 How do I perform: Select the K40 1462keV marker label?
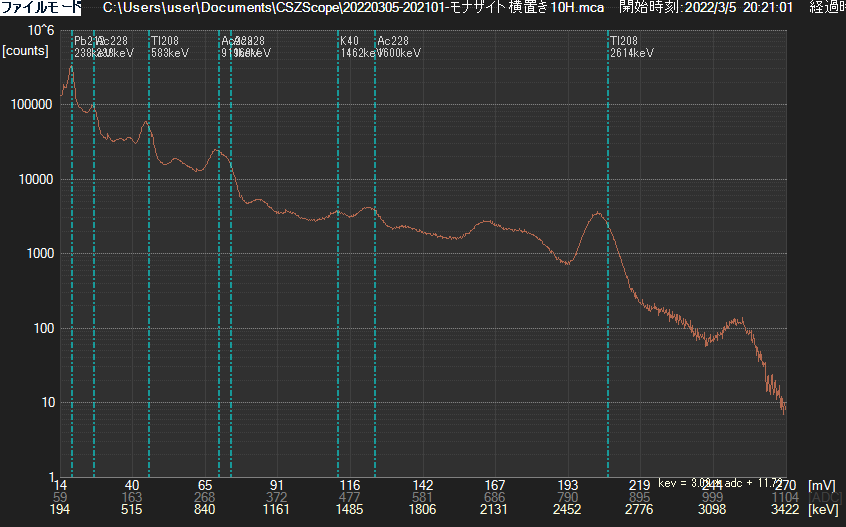358,47
